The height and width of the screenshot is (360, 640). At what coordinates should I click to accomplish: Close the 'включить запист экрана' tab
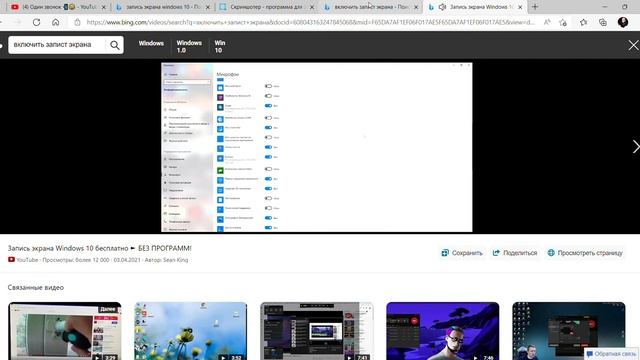pos(416,7)
